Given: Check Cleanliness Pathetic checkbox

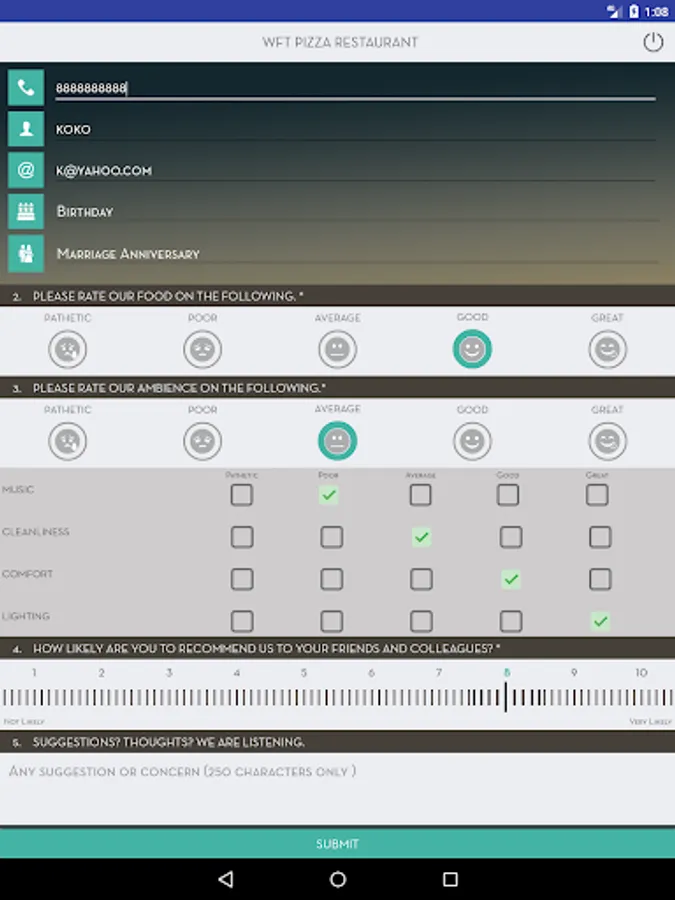Looking at the screenshot, I should (242, 537).
